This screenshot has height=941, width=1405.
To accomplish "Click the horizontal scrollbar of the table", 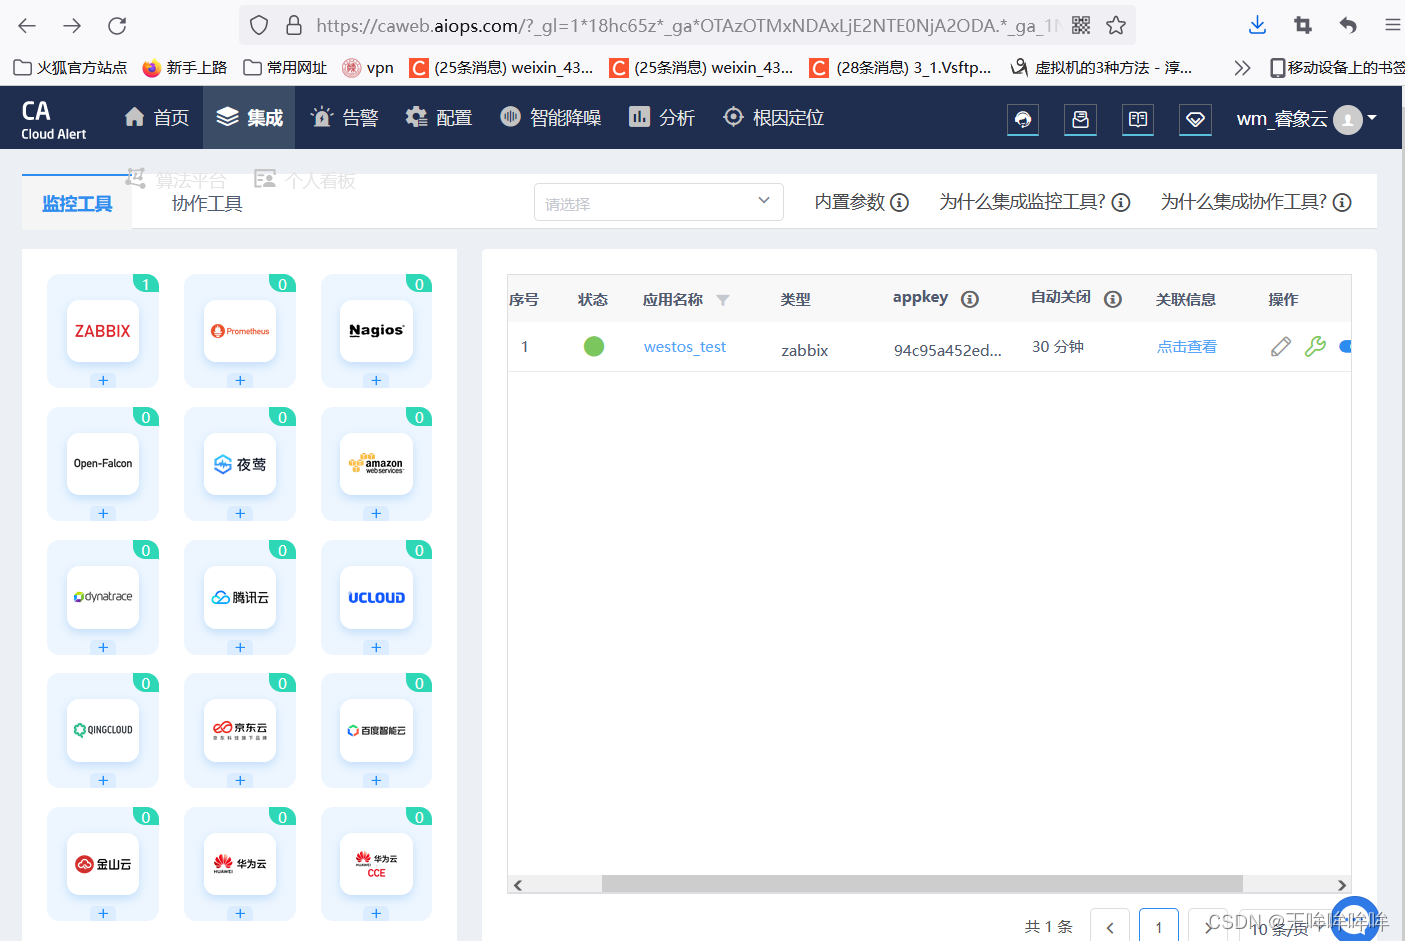I will pos(922,884).
